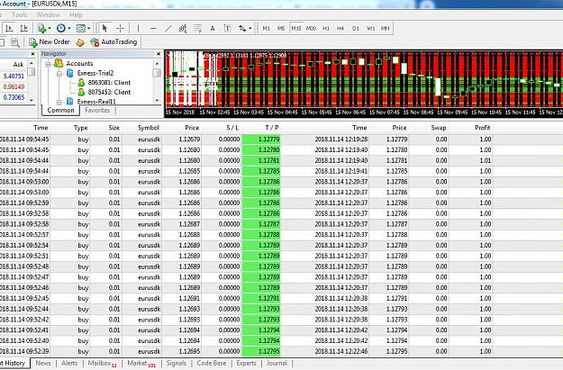Click the new chart plus icon

pyautogui.click(x=42, y=28)
